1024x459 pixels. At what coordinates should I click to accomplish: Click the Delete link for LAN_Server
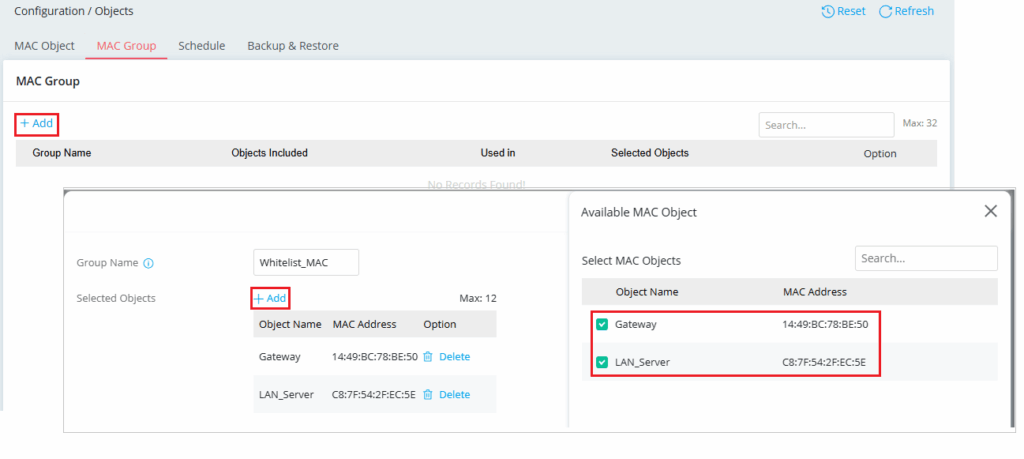[454, 394]
